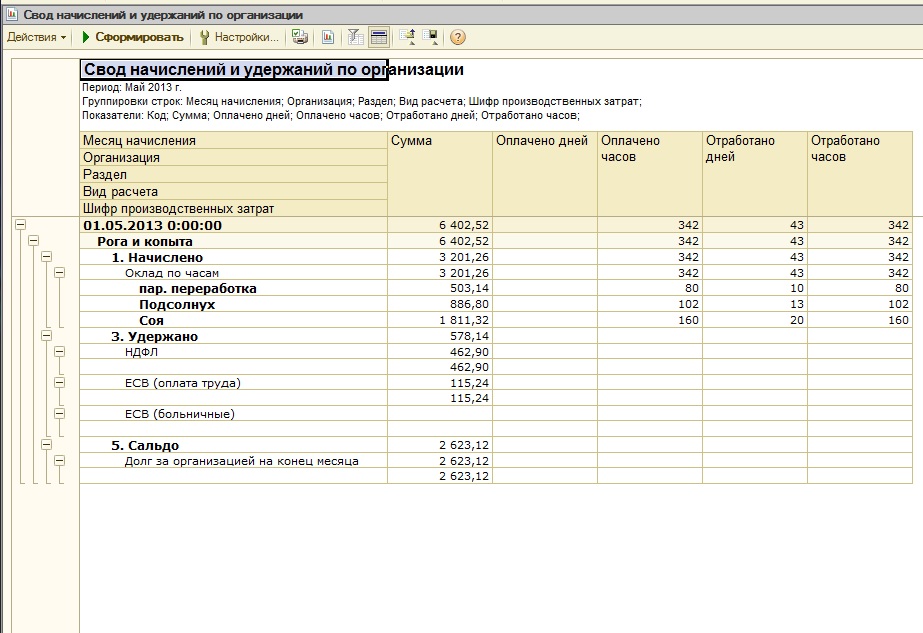
Task: Click the Отработано дней column header
Action: tap(755, 174)
